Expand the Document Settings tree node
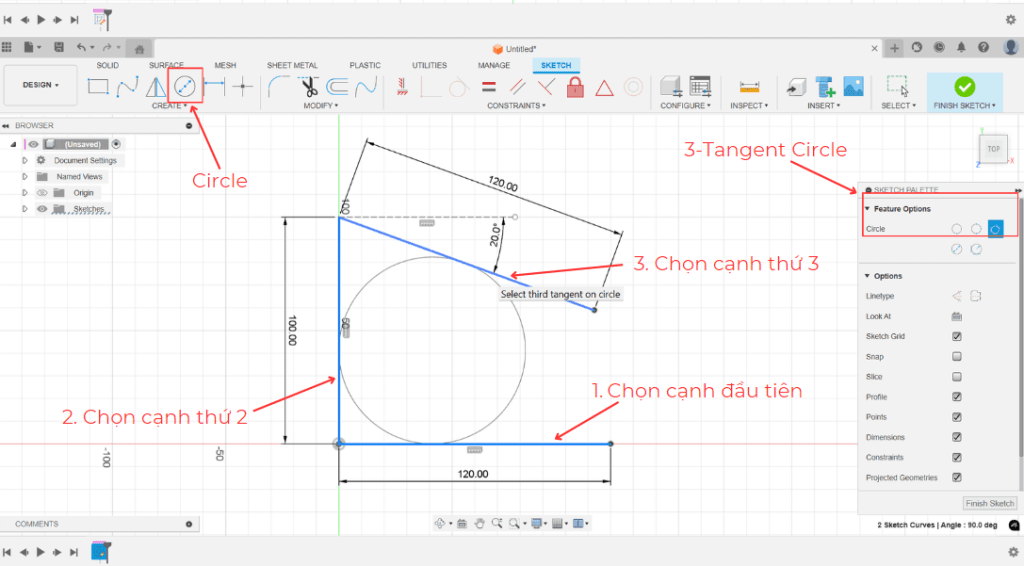 [x=24, y=160]
